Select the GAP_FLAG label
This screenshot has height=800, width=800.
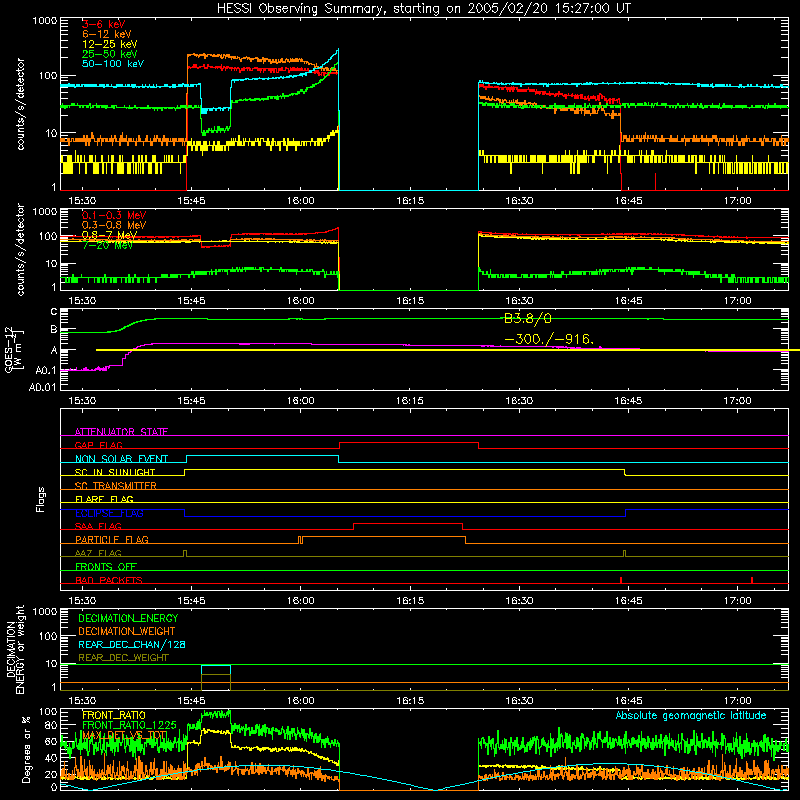click(x=98, y=445)
